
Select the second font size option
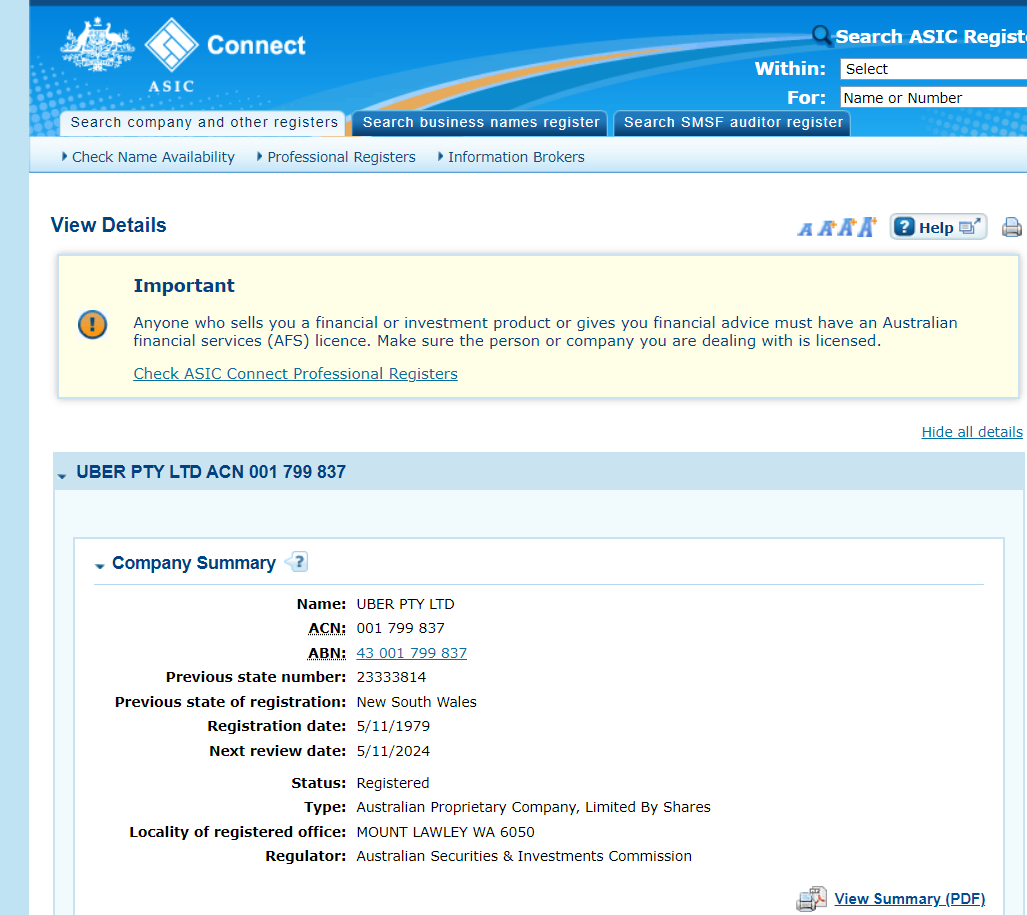(x=827, y=228)
